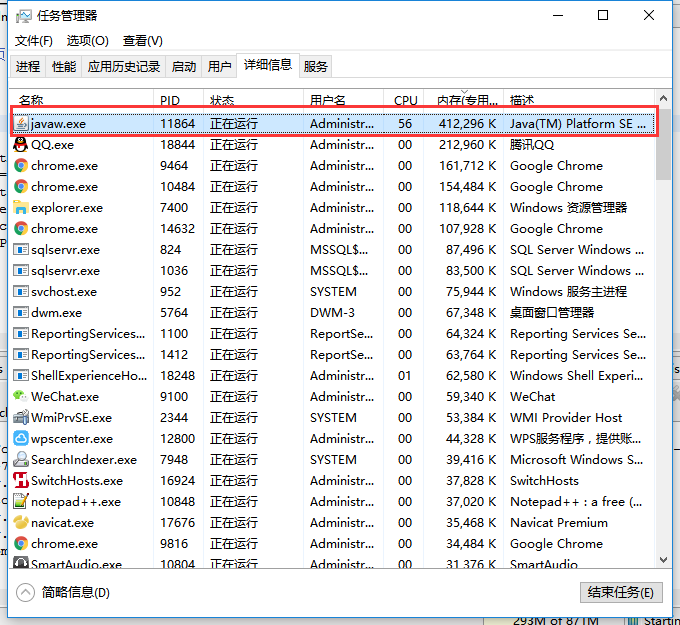Viewport: 680px width, 625px height.
Task: Select memory value 37,020 K
Action: (471, 501)
